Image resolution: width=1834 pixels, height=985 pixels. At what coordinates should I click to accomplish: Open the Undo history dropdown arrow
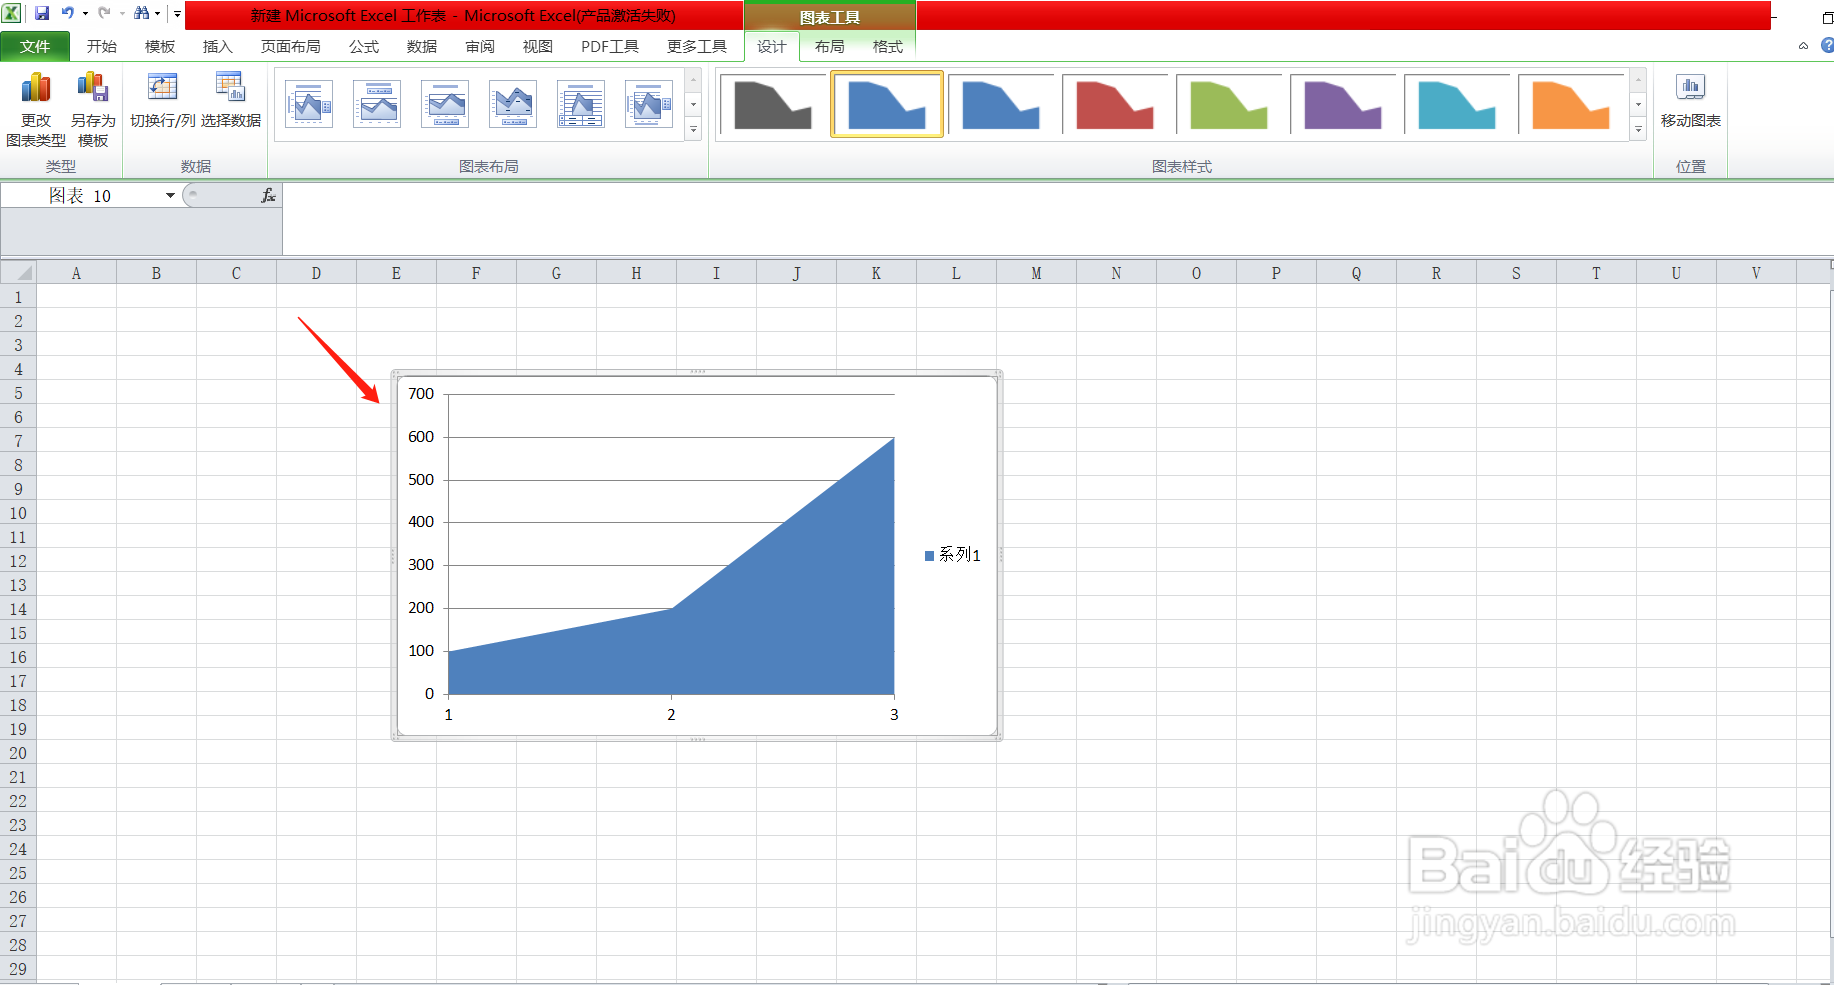click(85, 14)
